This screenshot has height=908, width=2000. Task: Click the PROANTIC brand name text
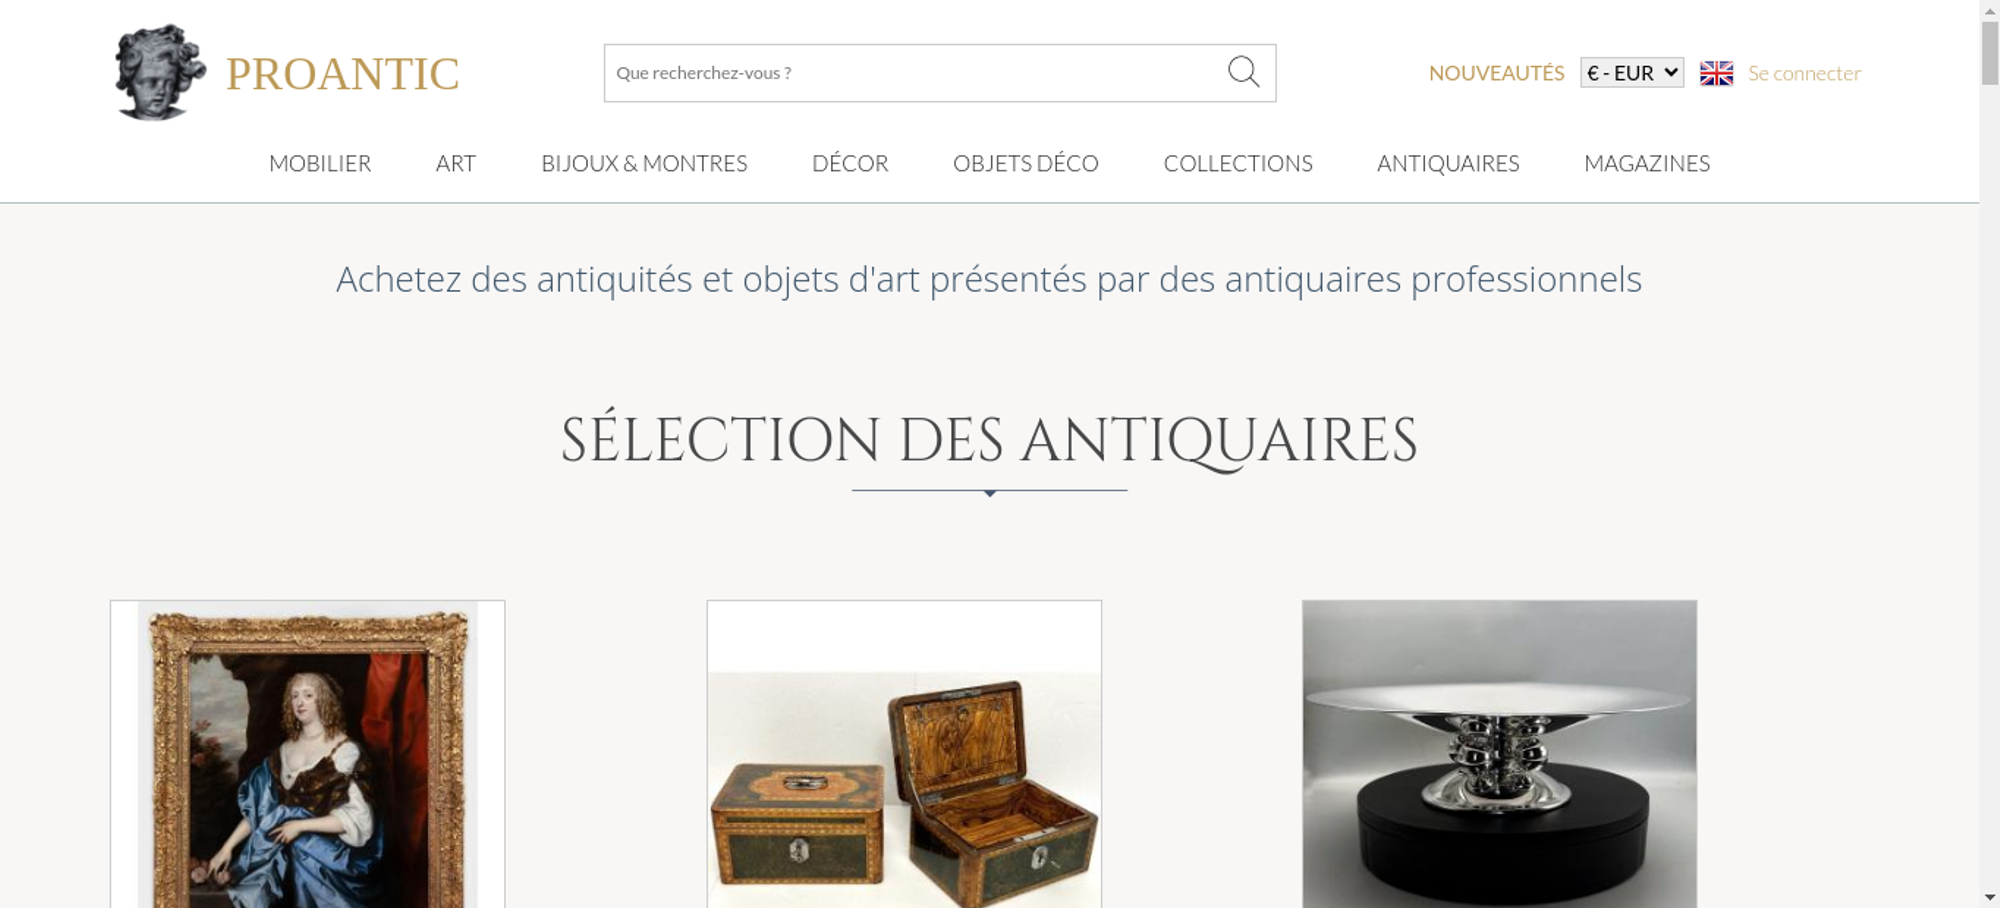click(342, 74)
